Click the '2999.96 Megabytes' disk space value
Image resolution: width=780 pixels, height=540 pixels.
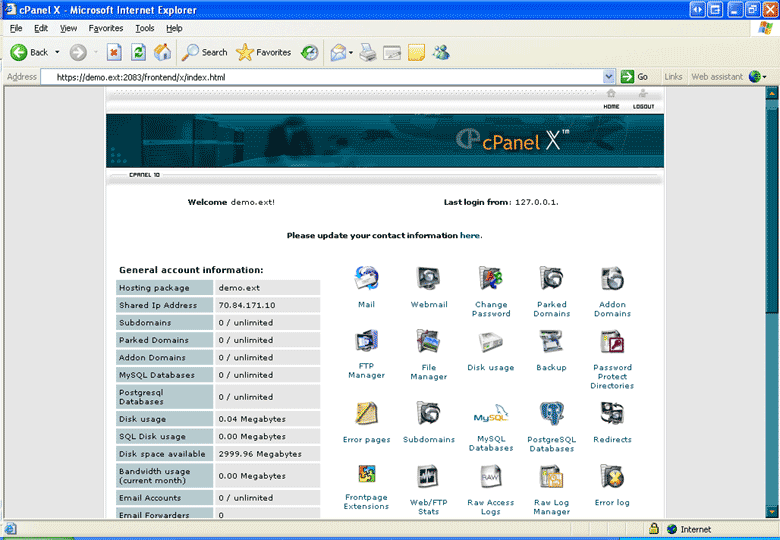tap(260, 454)
